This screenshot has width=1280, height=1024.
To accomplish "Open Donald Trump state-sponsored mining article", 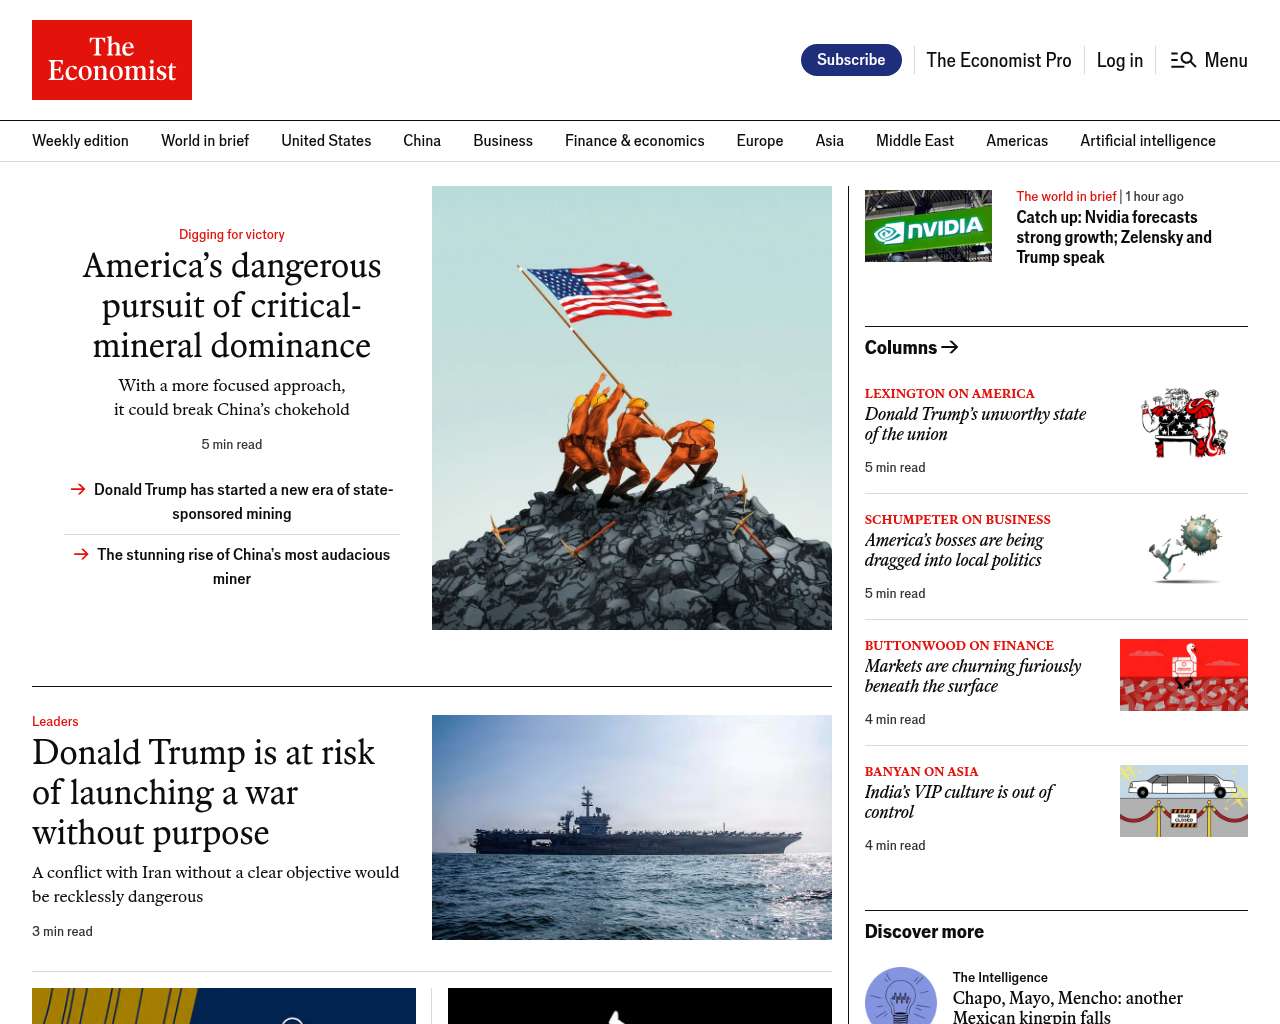I will pyautogui.click(x=243, y=501).
